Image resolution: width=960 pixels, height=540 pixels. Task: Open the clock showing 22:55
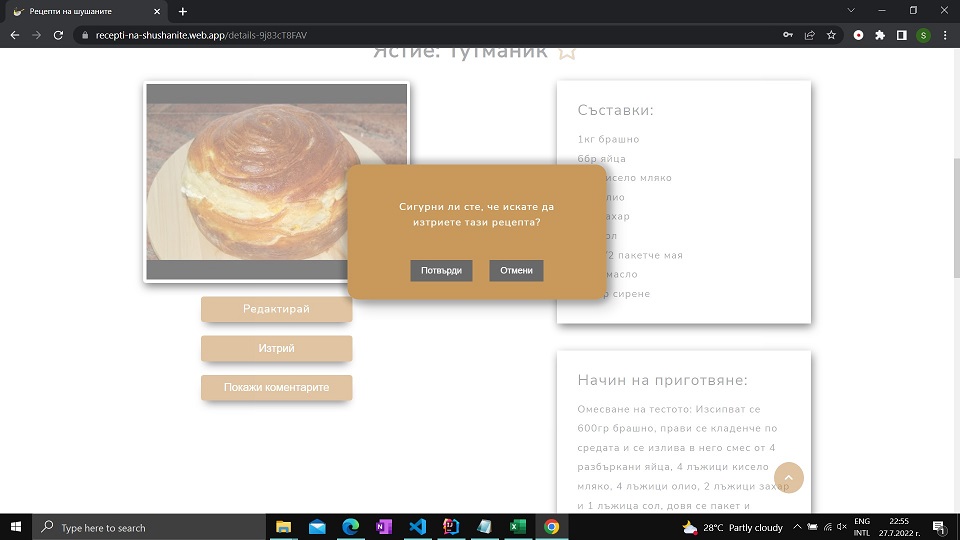click(899, 527)
